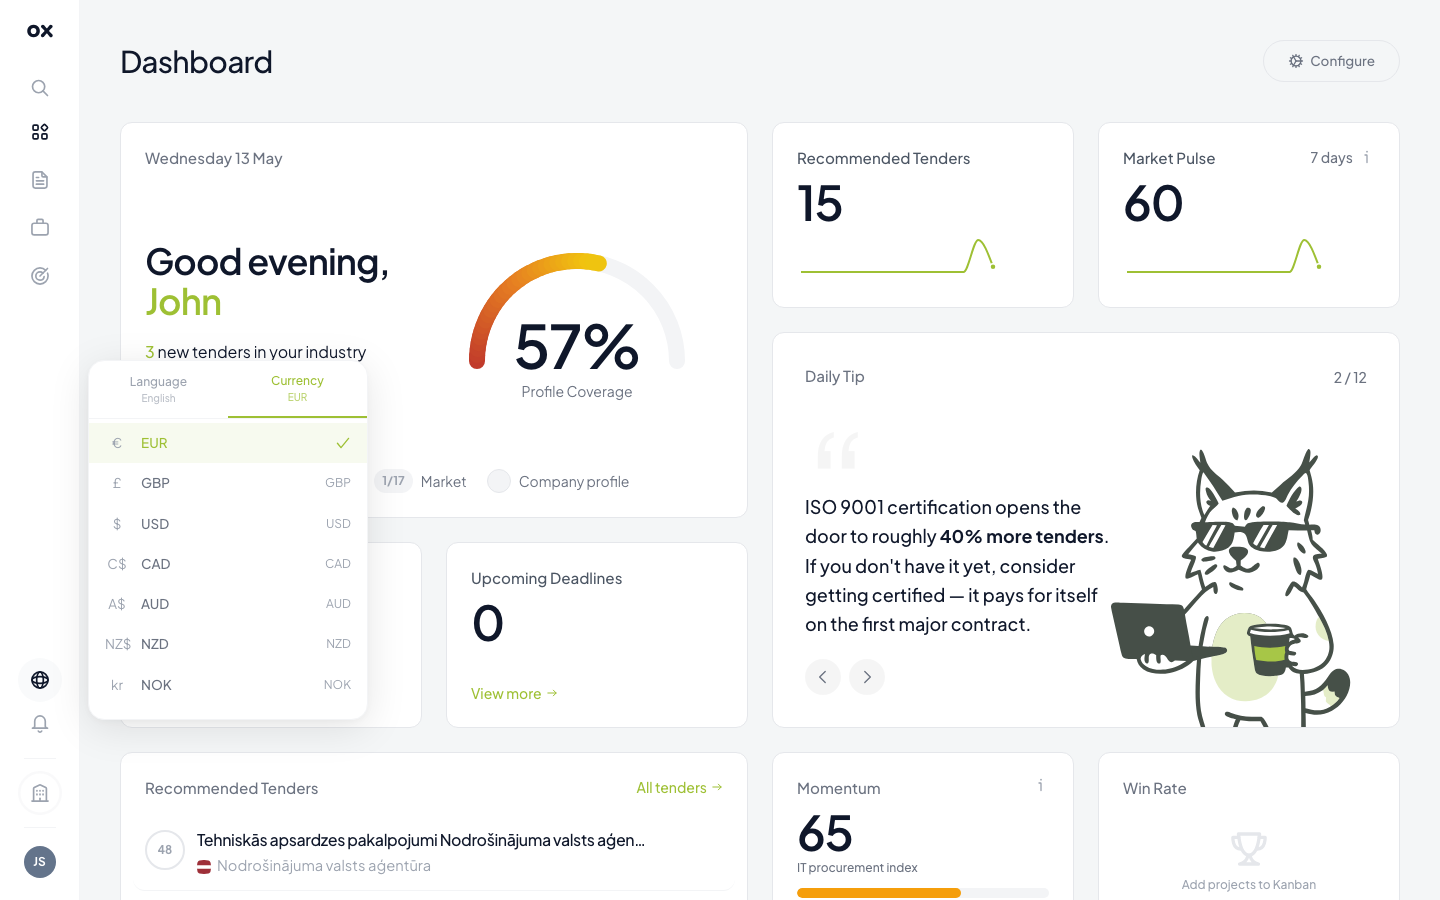
Task: Open the 7 days period selector
Action: point(1331,158)
